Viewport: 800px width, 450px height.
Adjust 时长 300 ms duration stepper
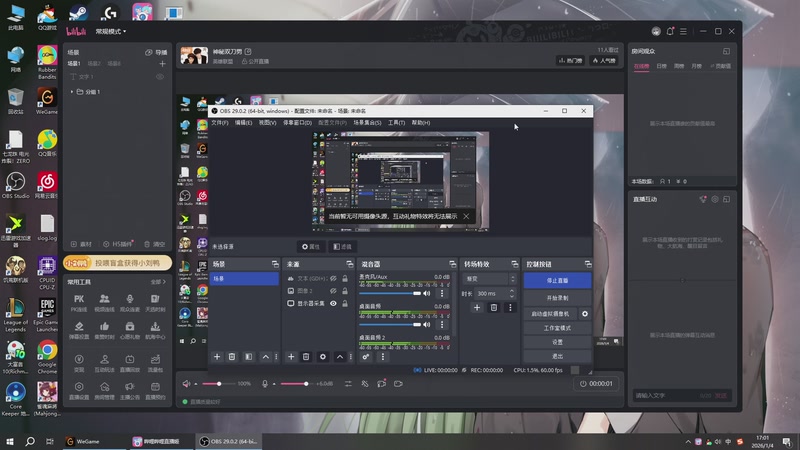pos(512,293)
